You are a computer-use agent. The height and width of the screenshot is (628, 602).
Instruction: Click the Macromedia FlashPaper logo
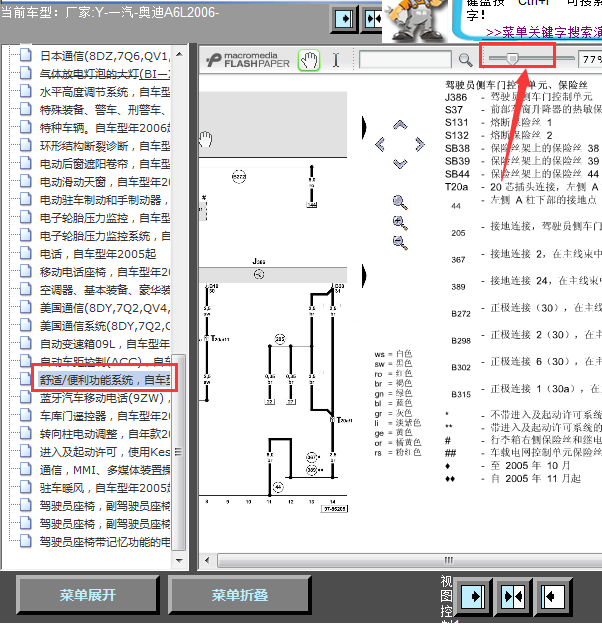pyautogui.click(x=248, y=60)
